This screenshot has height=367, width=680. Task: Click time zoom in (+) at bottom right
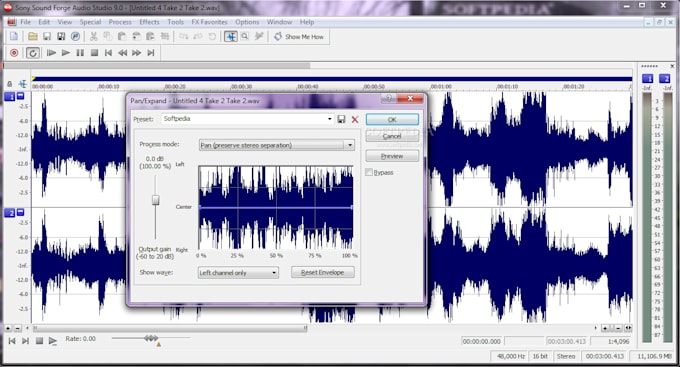point(605,328)
